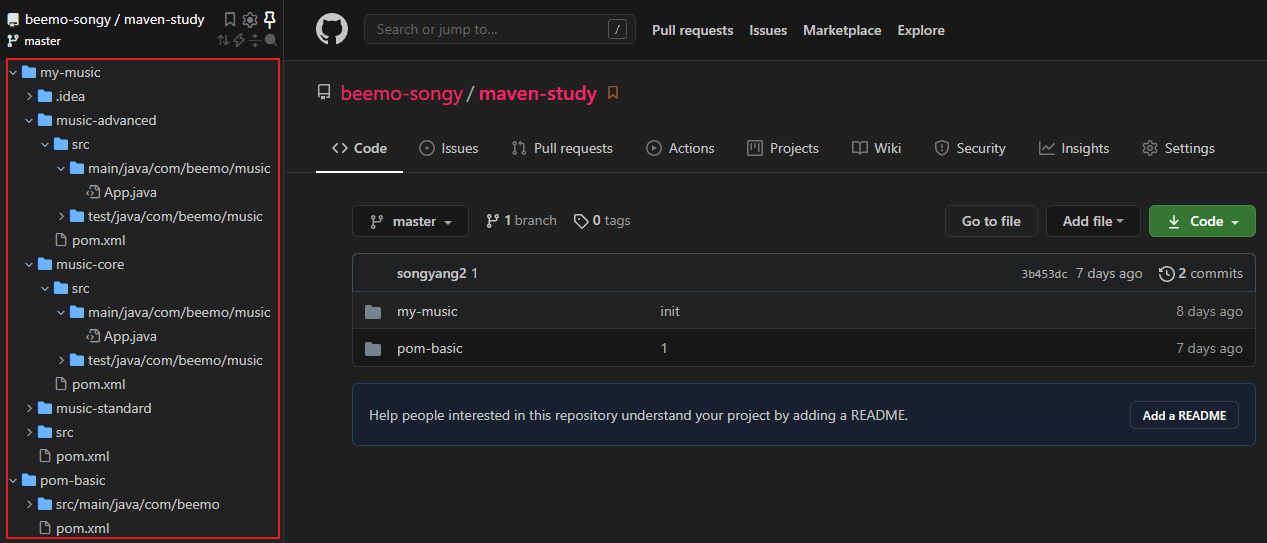
Task: Collapse the music-core folder
Action: tap(29, 264)
